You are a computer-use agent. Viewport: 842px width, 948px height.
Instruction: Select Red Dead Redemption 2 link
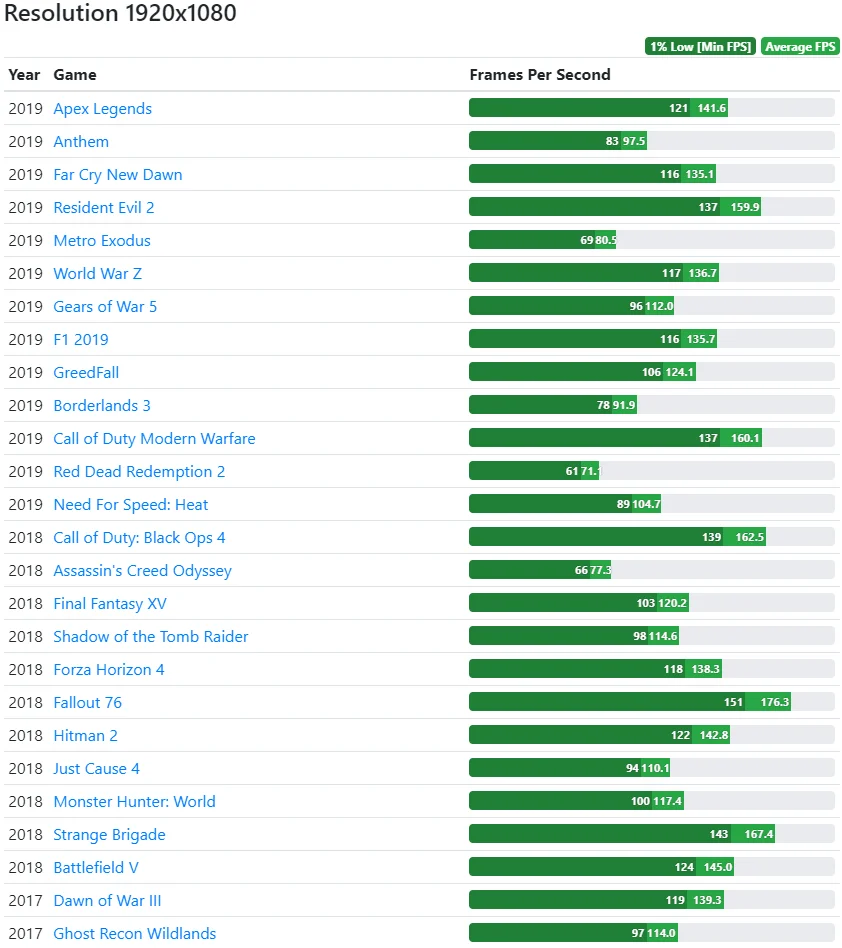pos(139,471)
